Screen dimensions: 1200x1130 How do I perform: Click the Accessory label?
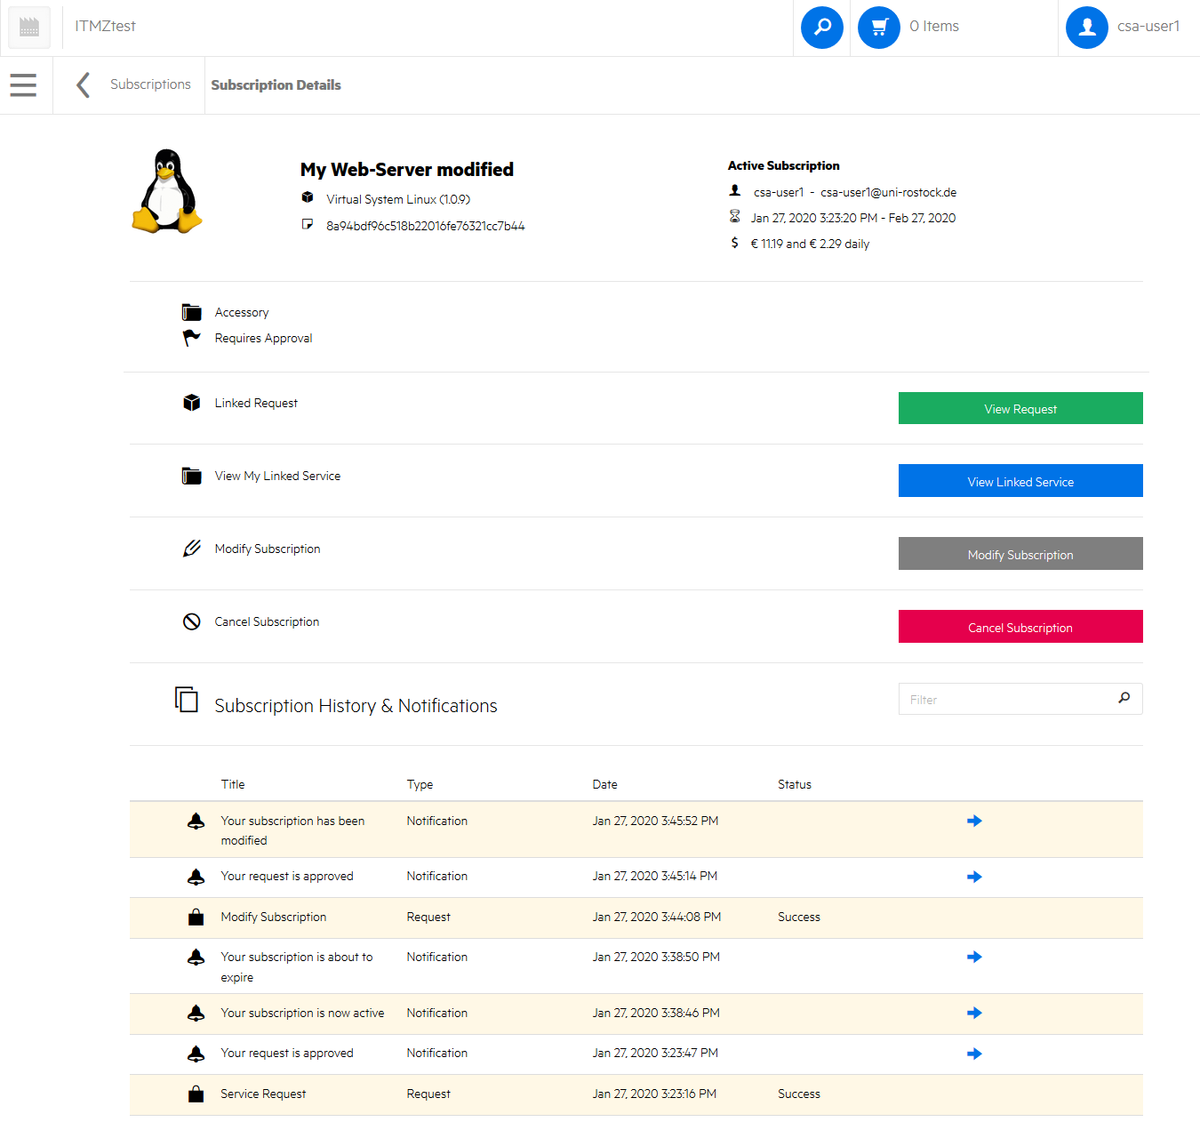click(241, 313)
